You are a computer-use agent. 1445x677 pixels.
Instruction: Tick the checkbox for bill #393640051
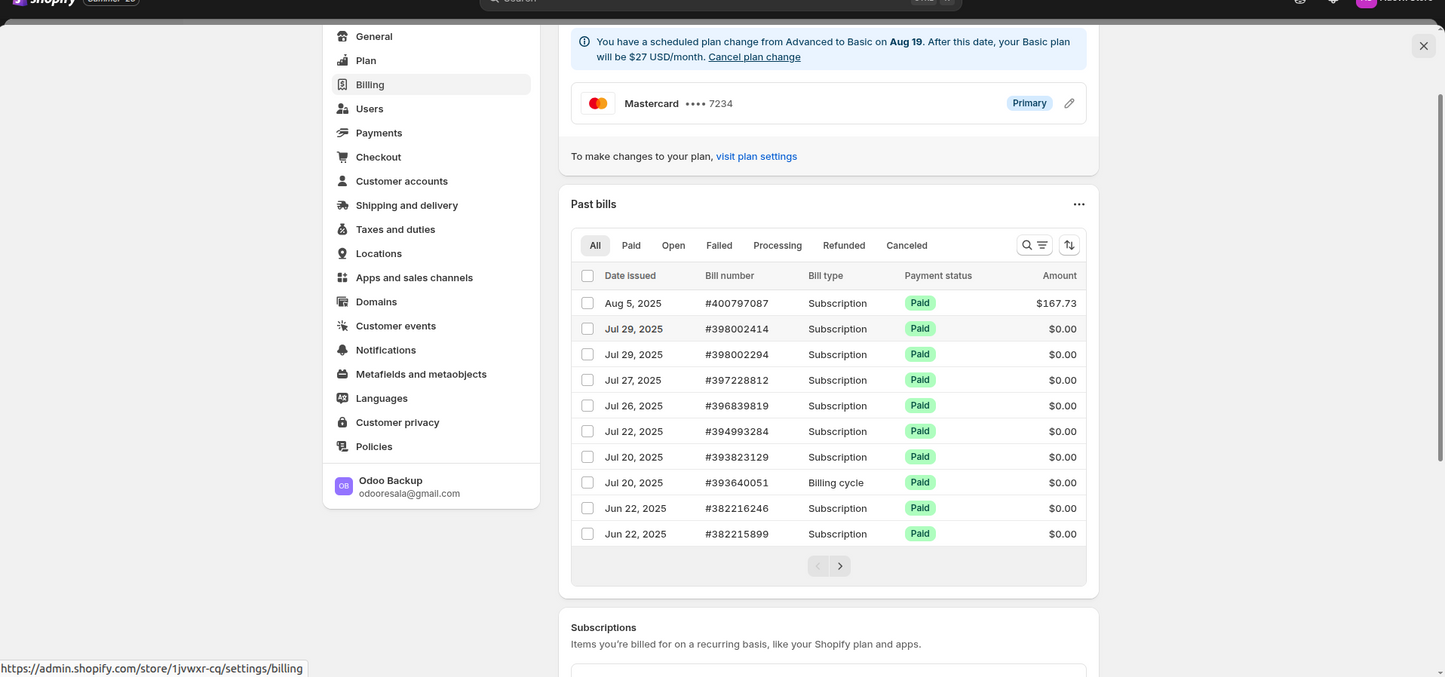[x=587, y=483]
